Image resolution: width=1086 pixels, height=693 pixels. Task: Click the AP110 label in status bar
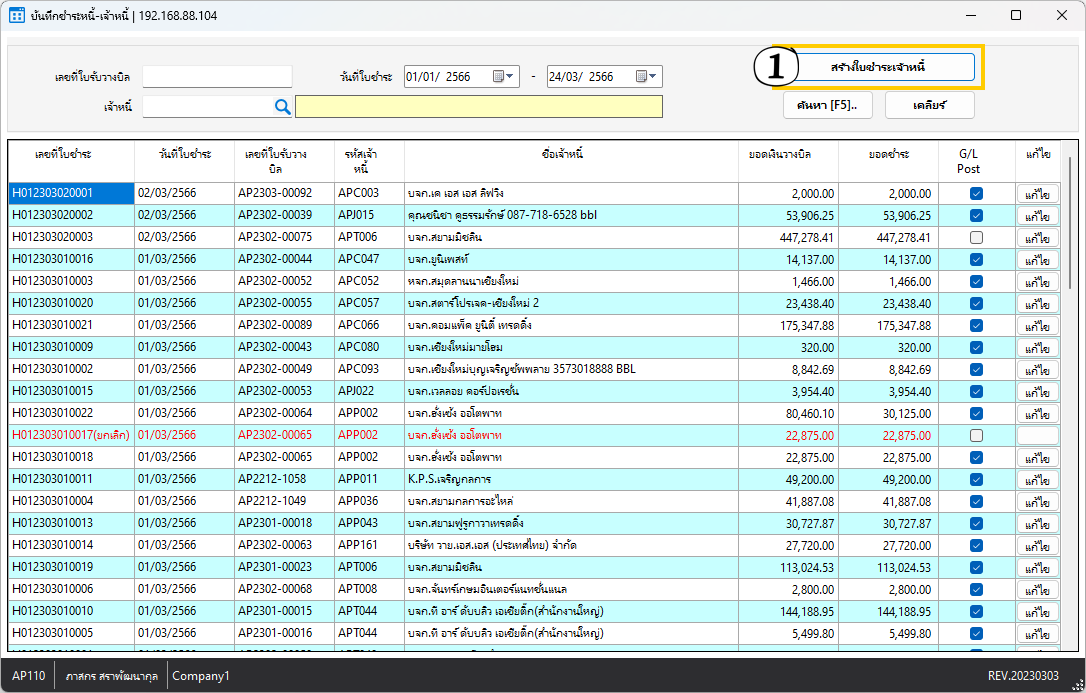pyautogui.click(x=28, y=676)
